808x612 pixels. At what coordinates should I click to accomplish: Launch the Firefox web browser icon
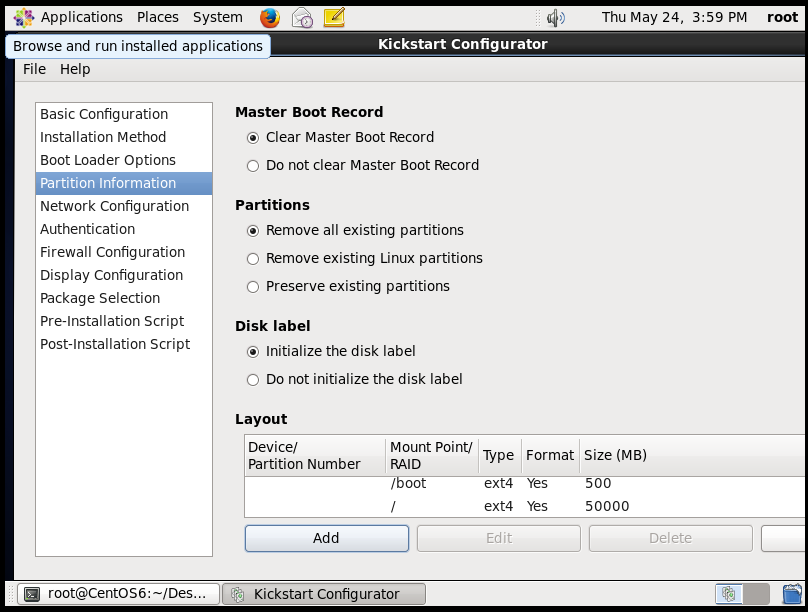(270, 18)
